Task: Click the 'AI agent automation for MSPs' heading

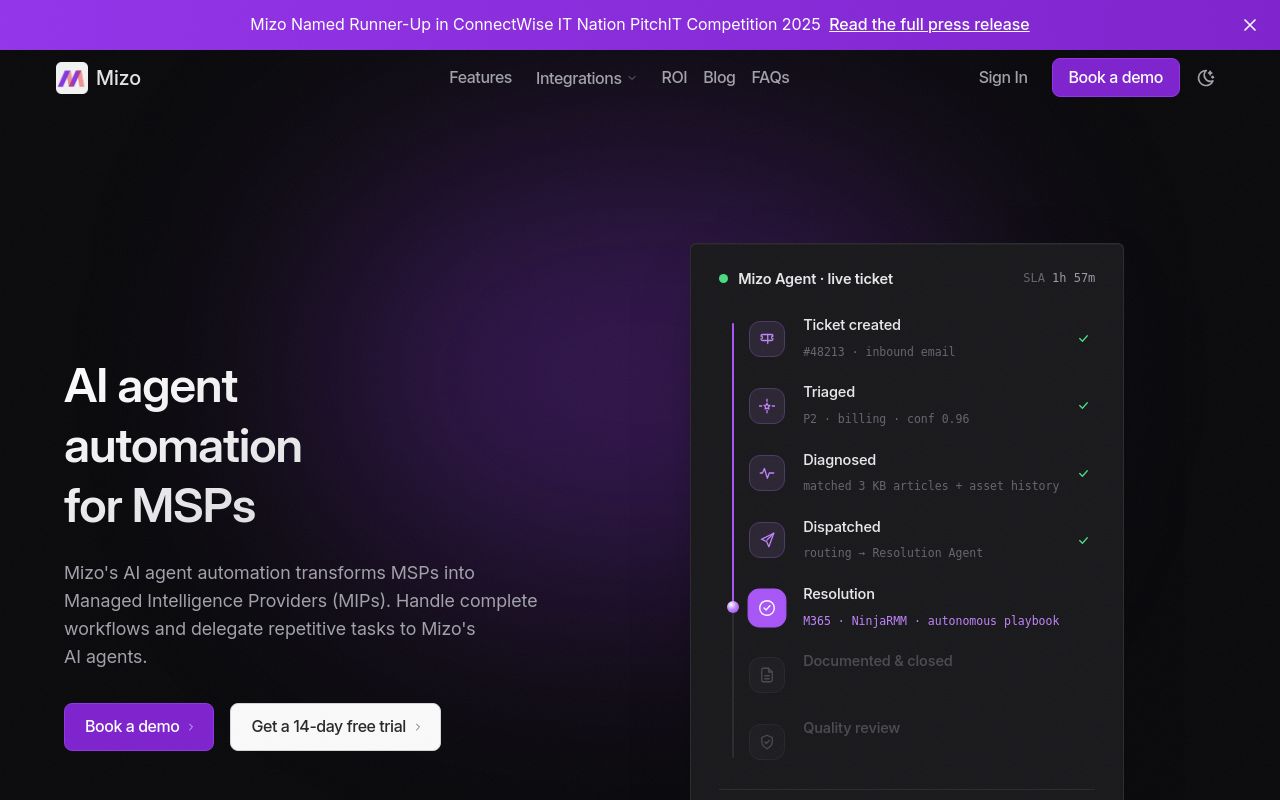Action: coord(183,446)
